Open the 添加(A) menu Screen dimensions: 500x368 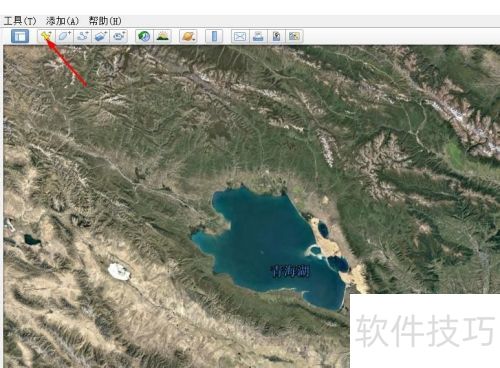pos(62,21)
